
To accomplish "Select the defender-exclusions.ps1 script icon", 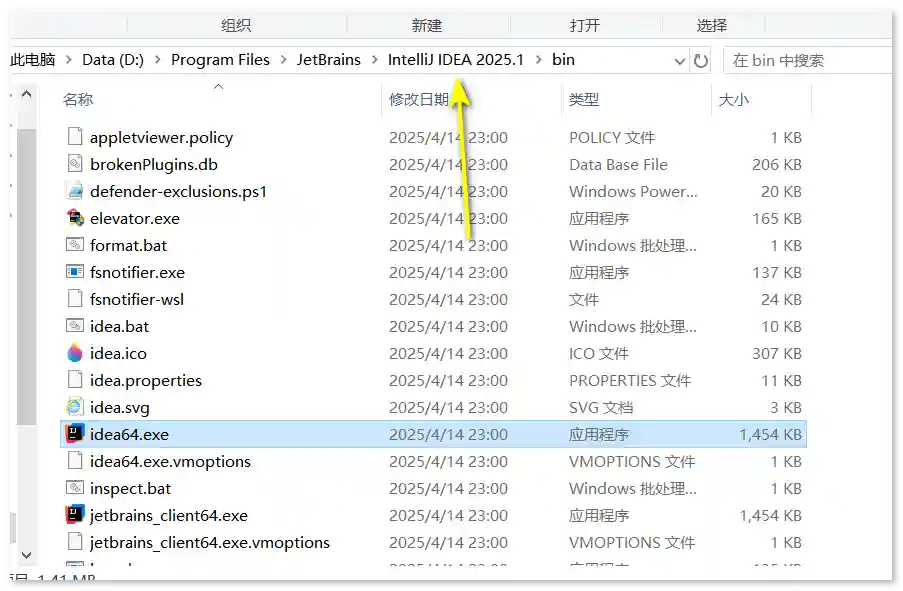I will pos(75,191).
